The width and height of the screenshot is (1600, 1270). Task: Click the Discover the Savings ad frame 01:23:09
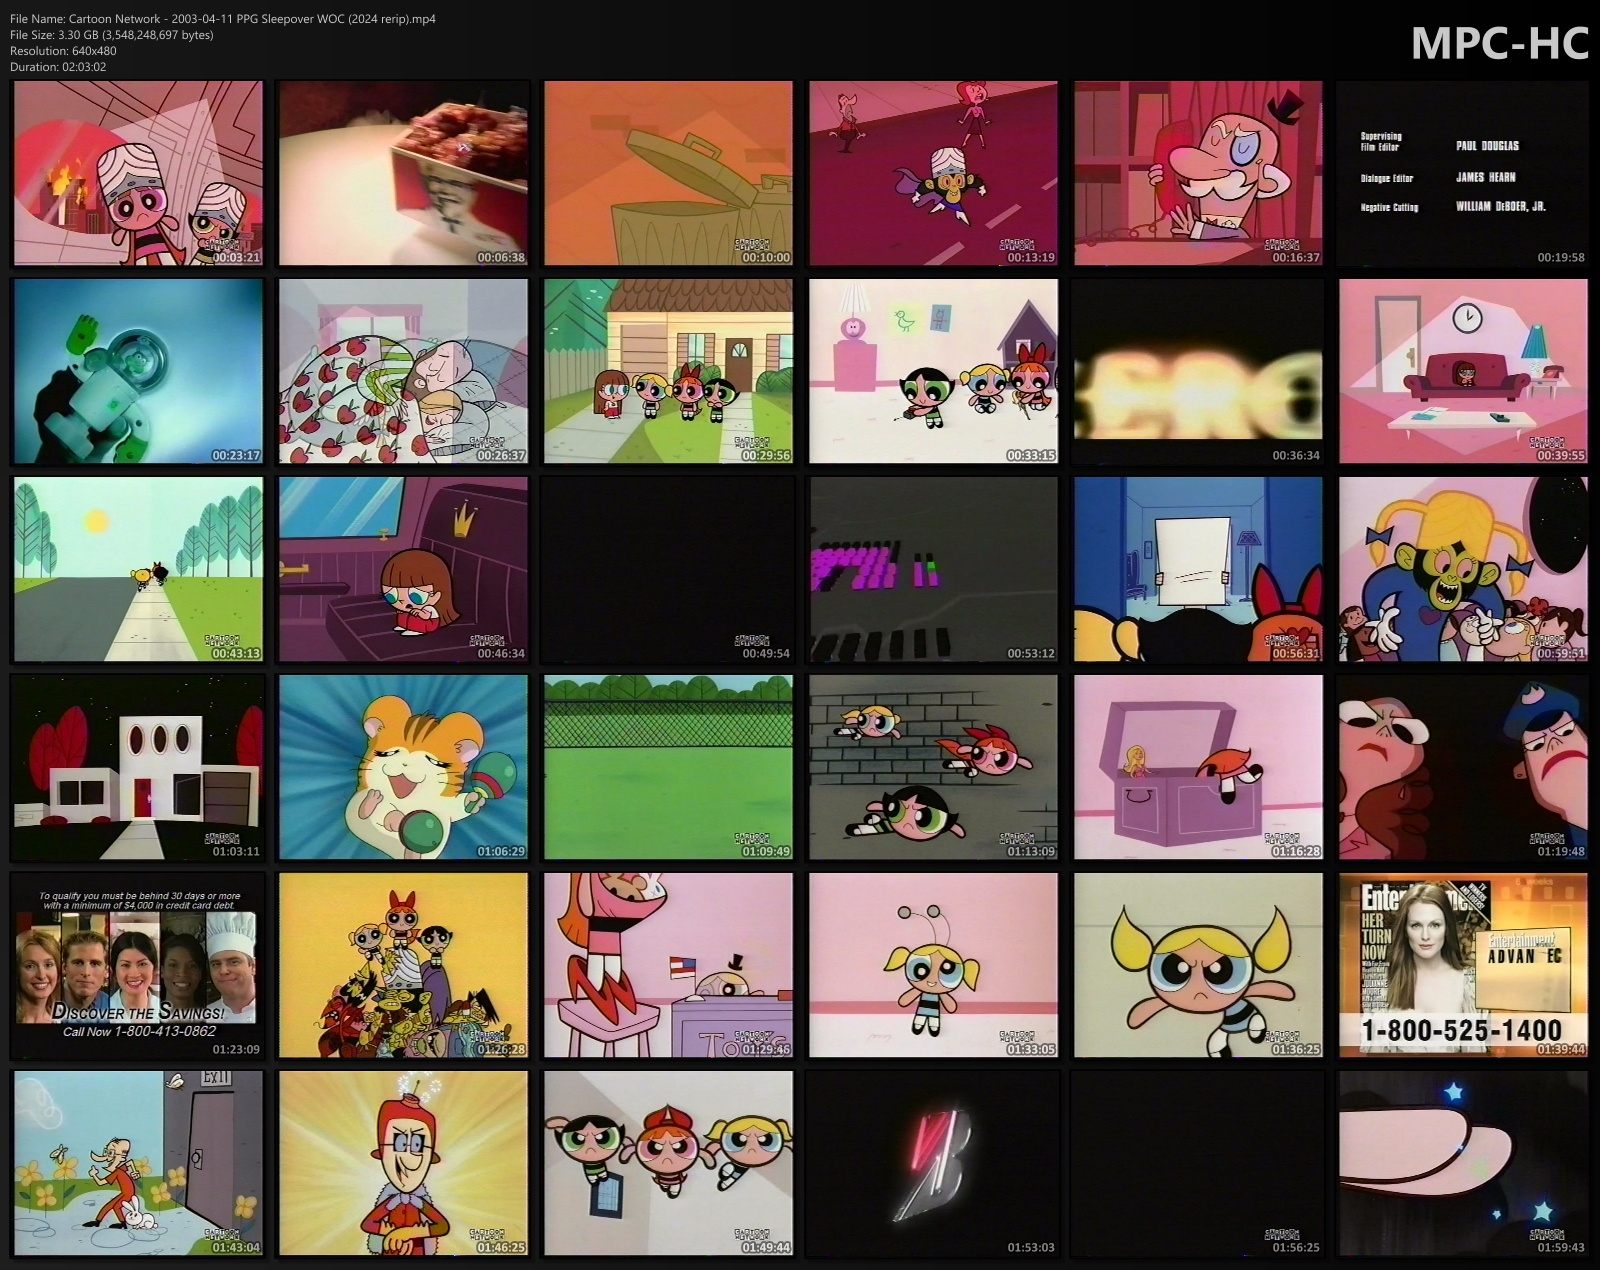click(x=138, y=966)
